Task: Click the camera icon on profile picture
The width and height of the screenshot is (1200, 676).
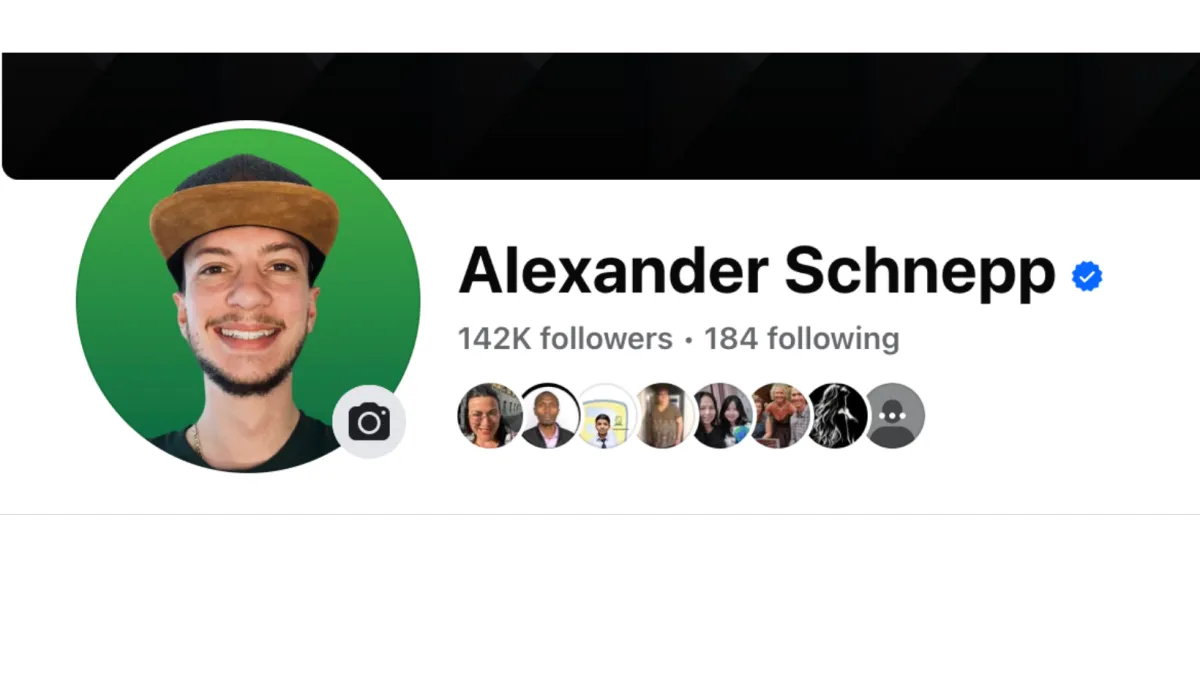Action: [x=369, y=422]
